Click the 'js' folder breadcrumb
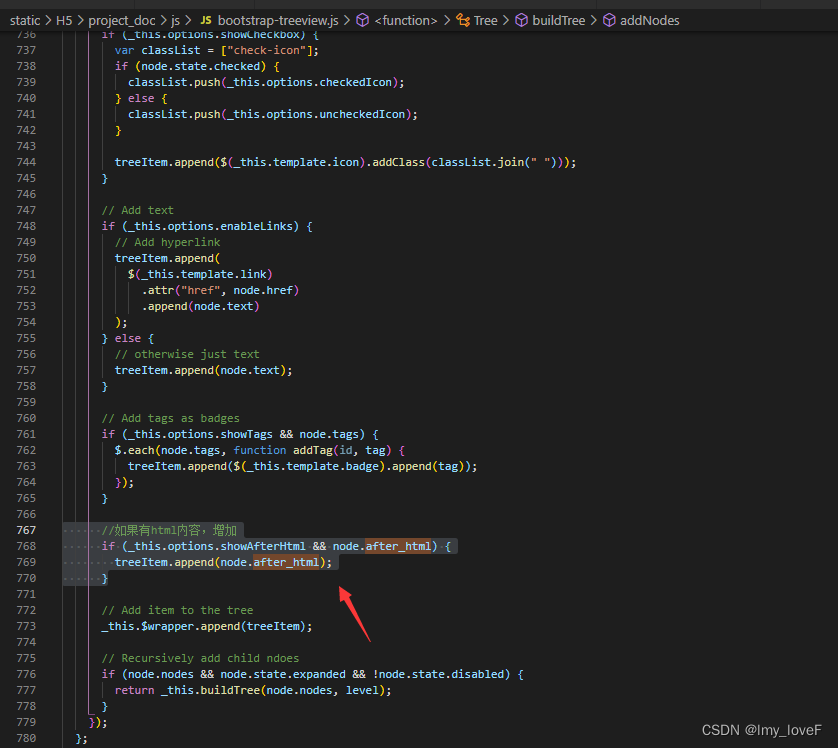This screenshot has width=838, height=748. [x=175, y=21]
